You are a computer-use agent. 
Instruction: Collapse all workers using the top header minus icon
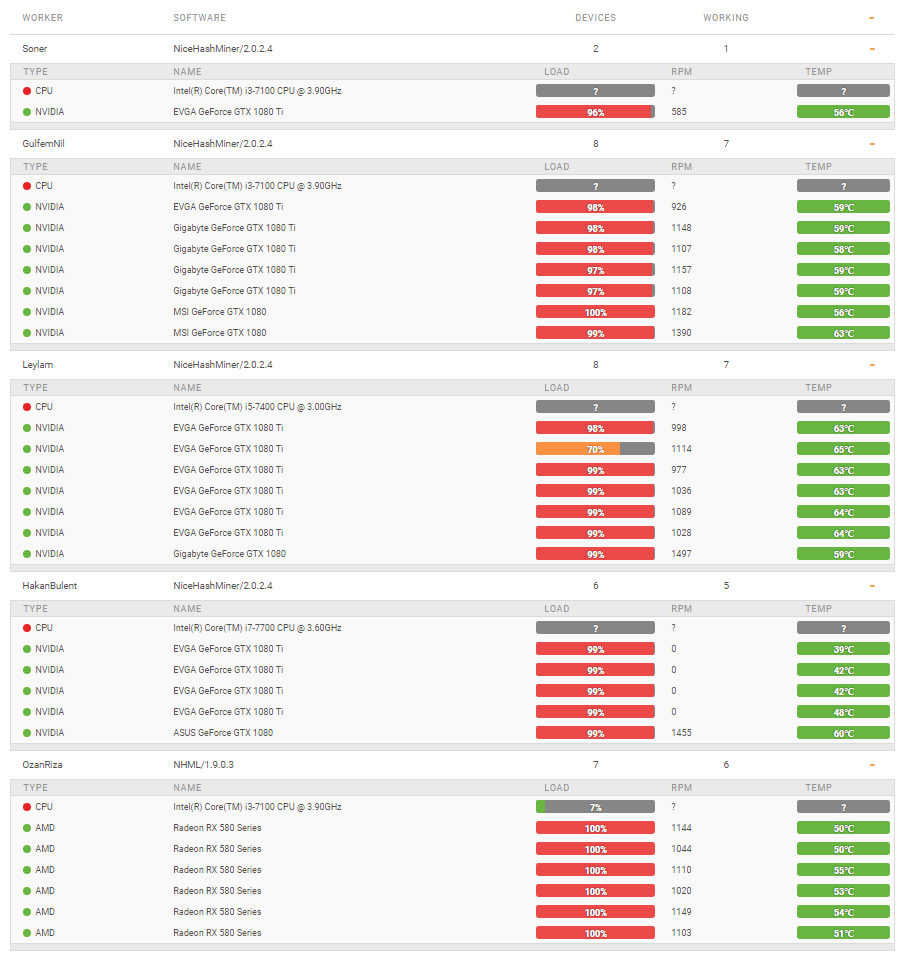[x=871, y=18]
